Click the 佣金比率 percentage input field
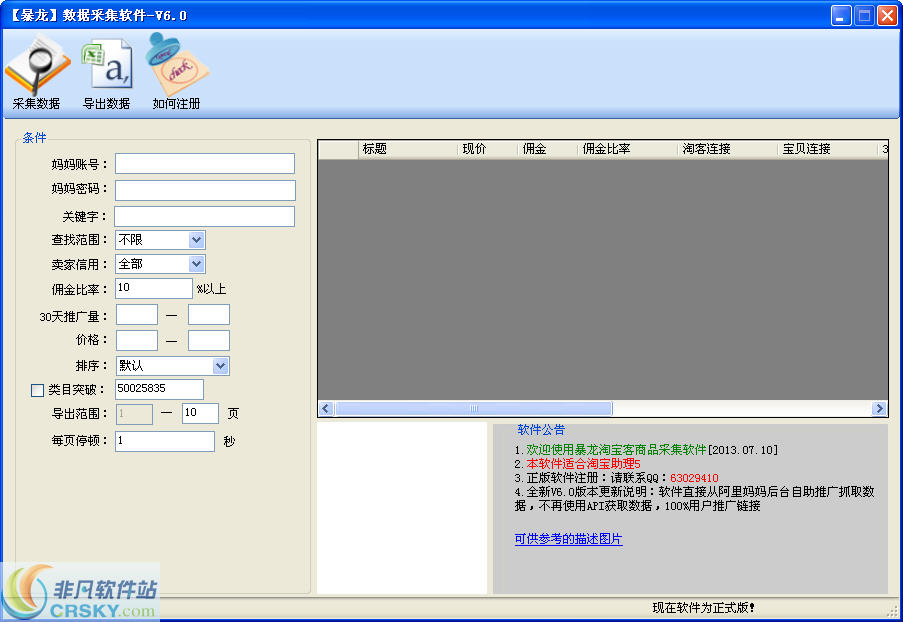Image resolution: width=903 pixels, height=622 pixels. click(153, 289)
